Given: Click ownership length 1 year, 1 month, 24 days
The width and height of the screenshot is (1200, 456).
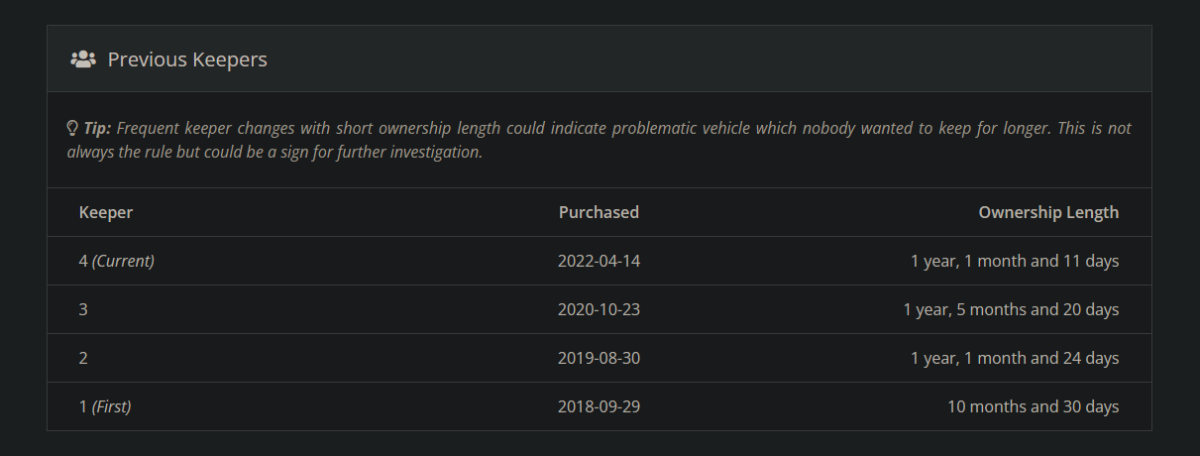Looking at the screenshot, I should click(x=1014, y=358).
